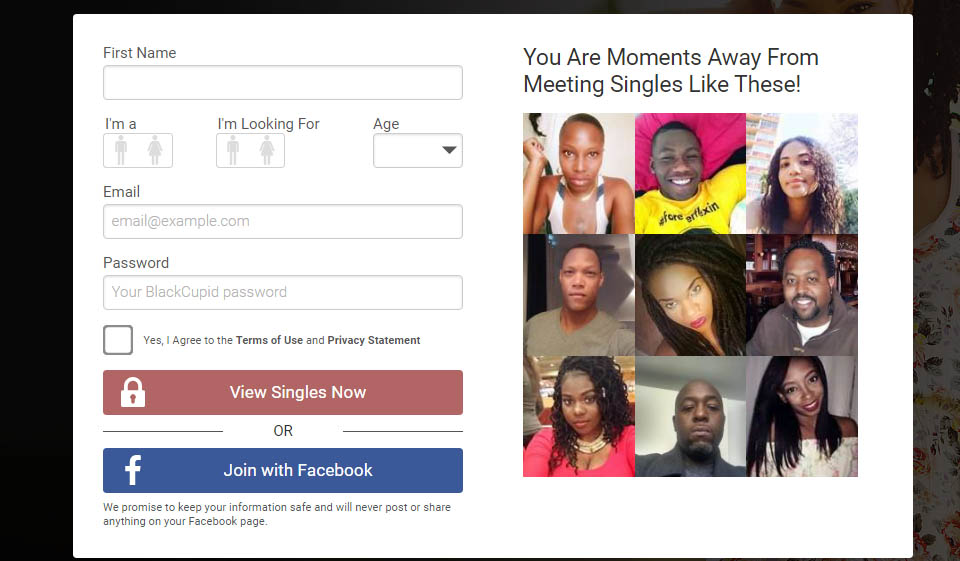Click the Age dropdown arrow
Image resolution: width=960 pixels, height=561 pixels.
click(x=449, y=150)
